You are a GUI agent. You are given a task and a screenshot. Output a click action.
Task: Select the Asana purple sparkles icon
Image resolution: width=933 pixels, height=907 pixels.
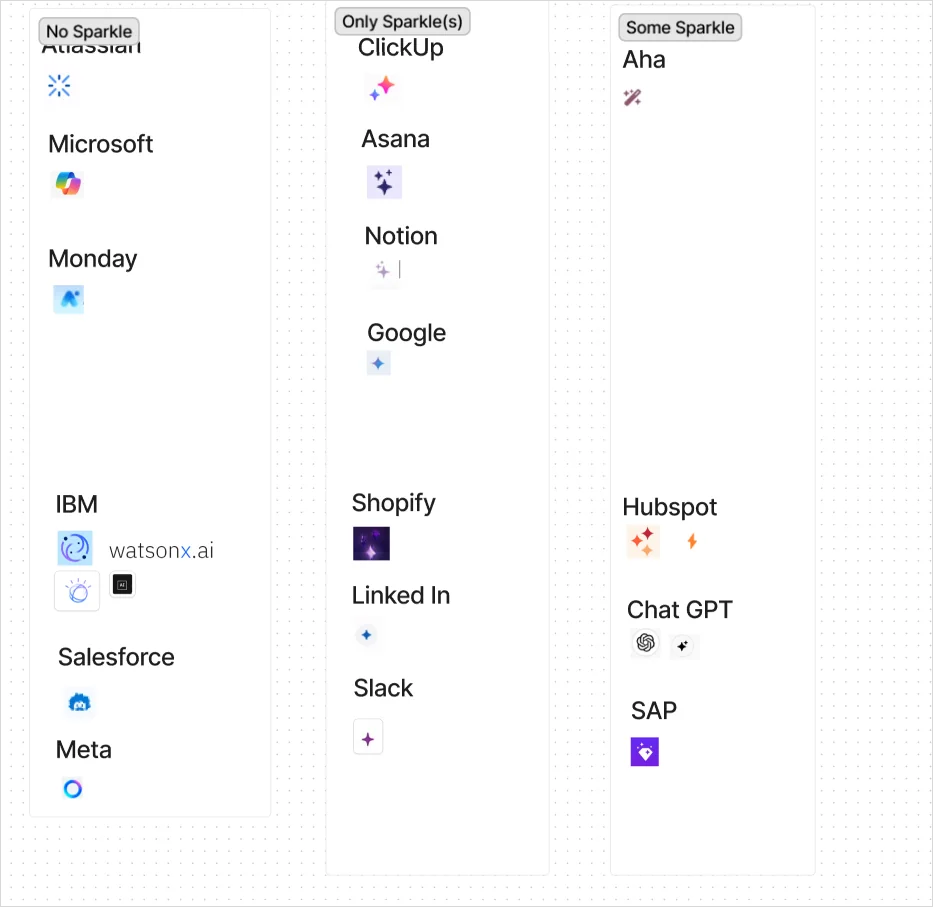(384, 182)
